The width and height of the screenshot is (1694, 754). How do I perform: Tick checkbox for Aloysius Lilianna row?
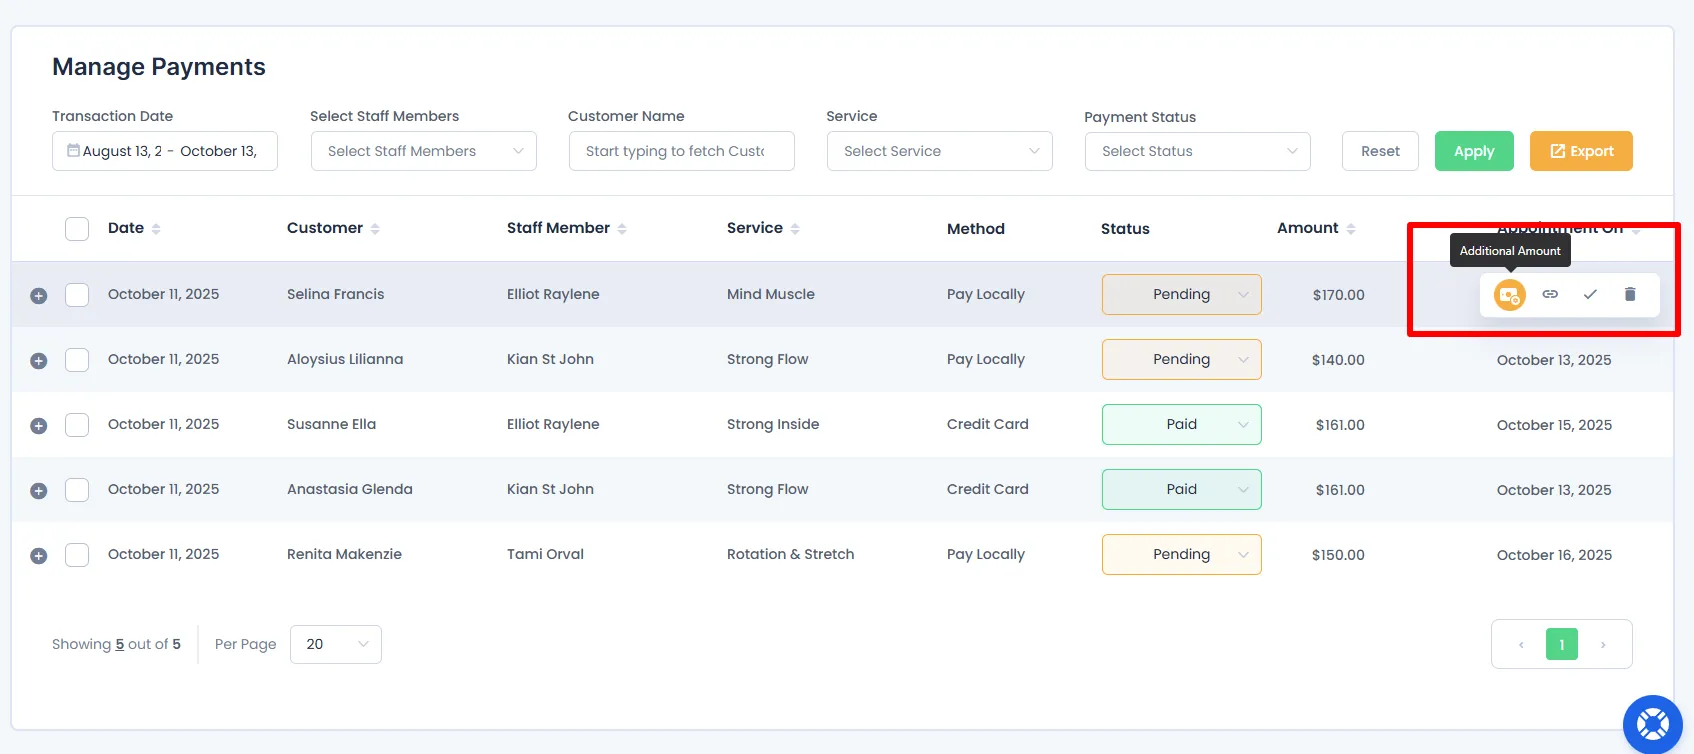point(77,360)
